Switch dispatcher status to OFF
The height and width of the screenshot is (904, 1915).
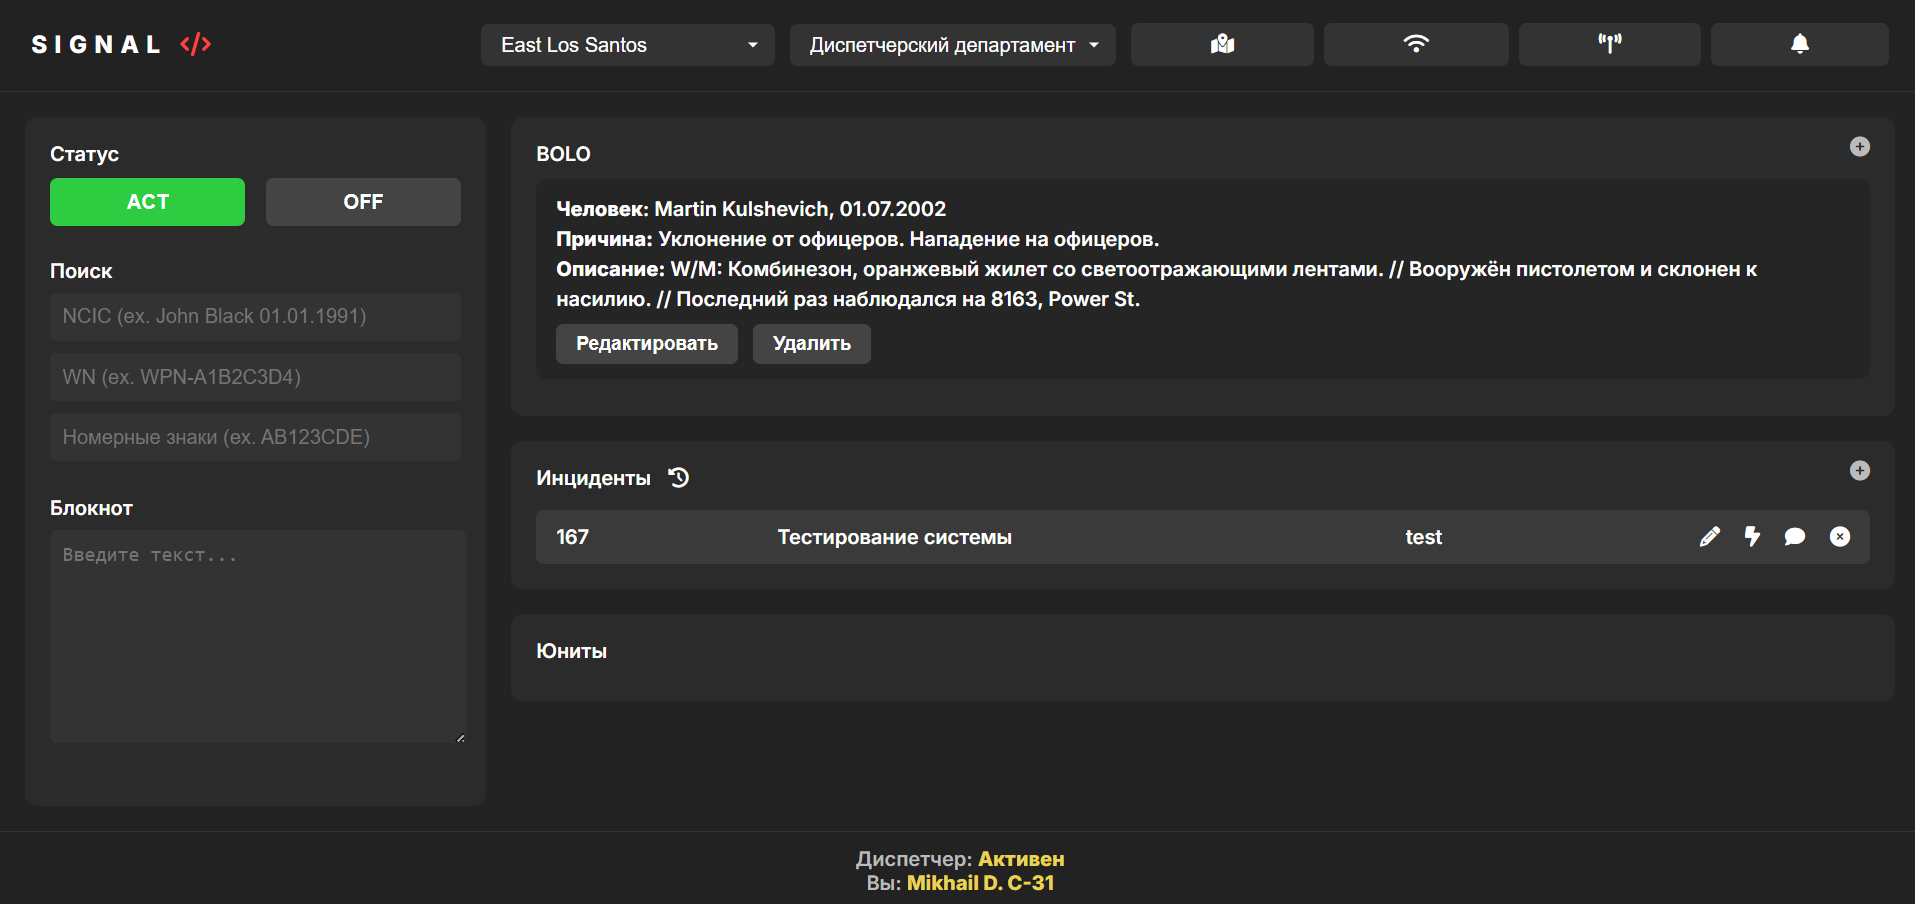tap(362, 201)
